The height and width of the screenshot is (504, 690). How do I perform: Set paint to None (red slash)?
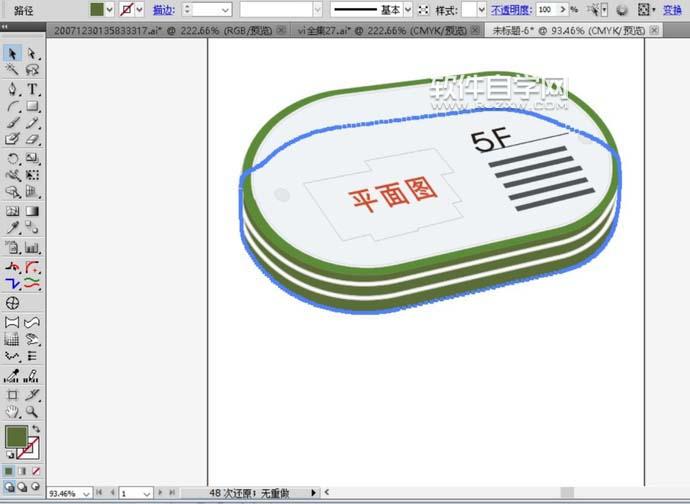[36, 470]
